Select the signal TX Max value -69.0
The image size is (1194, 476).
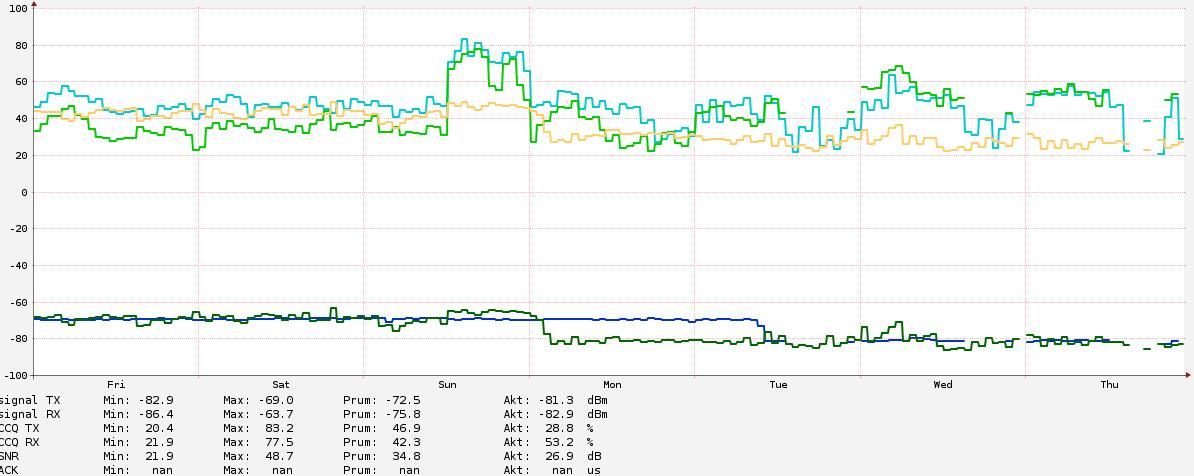point(276,400)
